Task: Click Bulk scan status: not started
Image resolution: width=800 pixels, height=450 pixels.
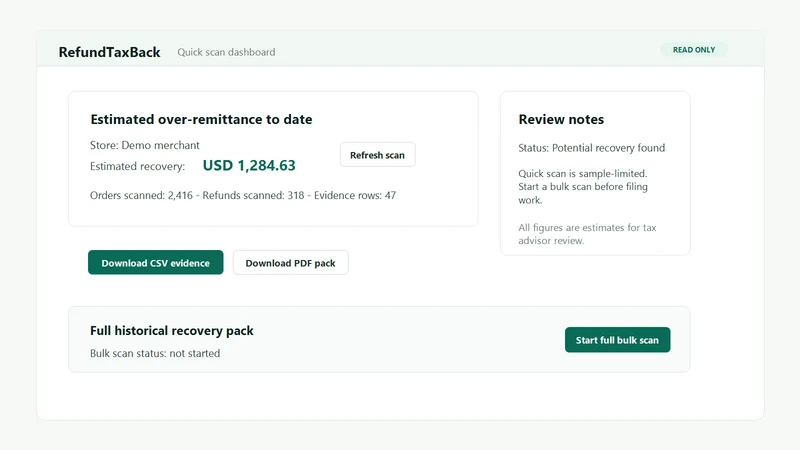Action: click(x=155, y=353)
